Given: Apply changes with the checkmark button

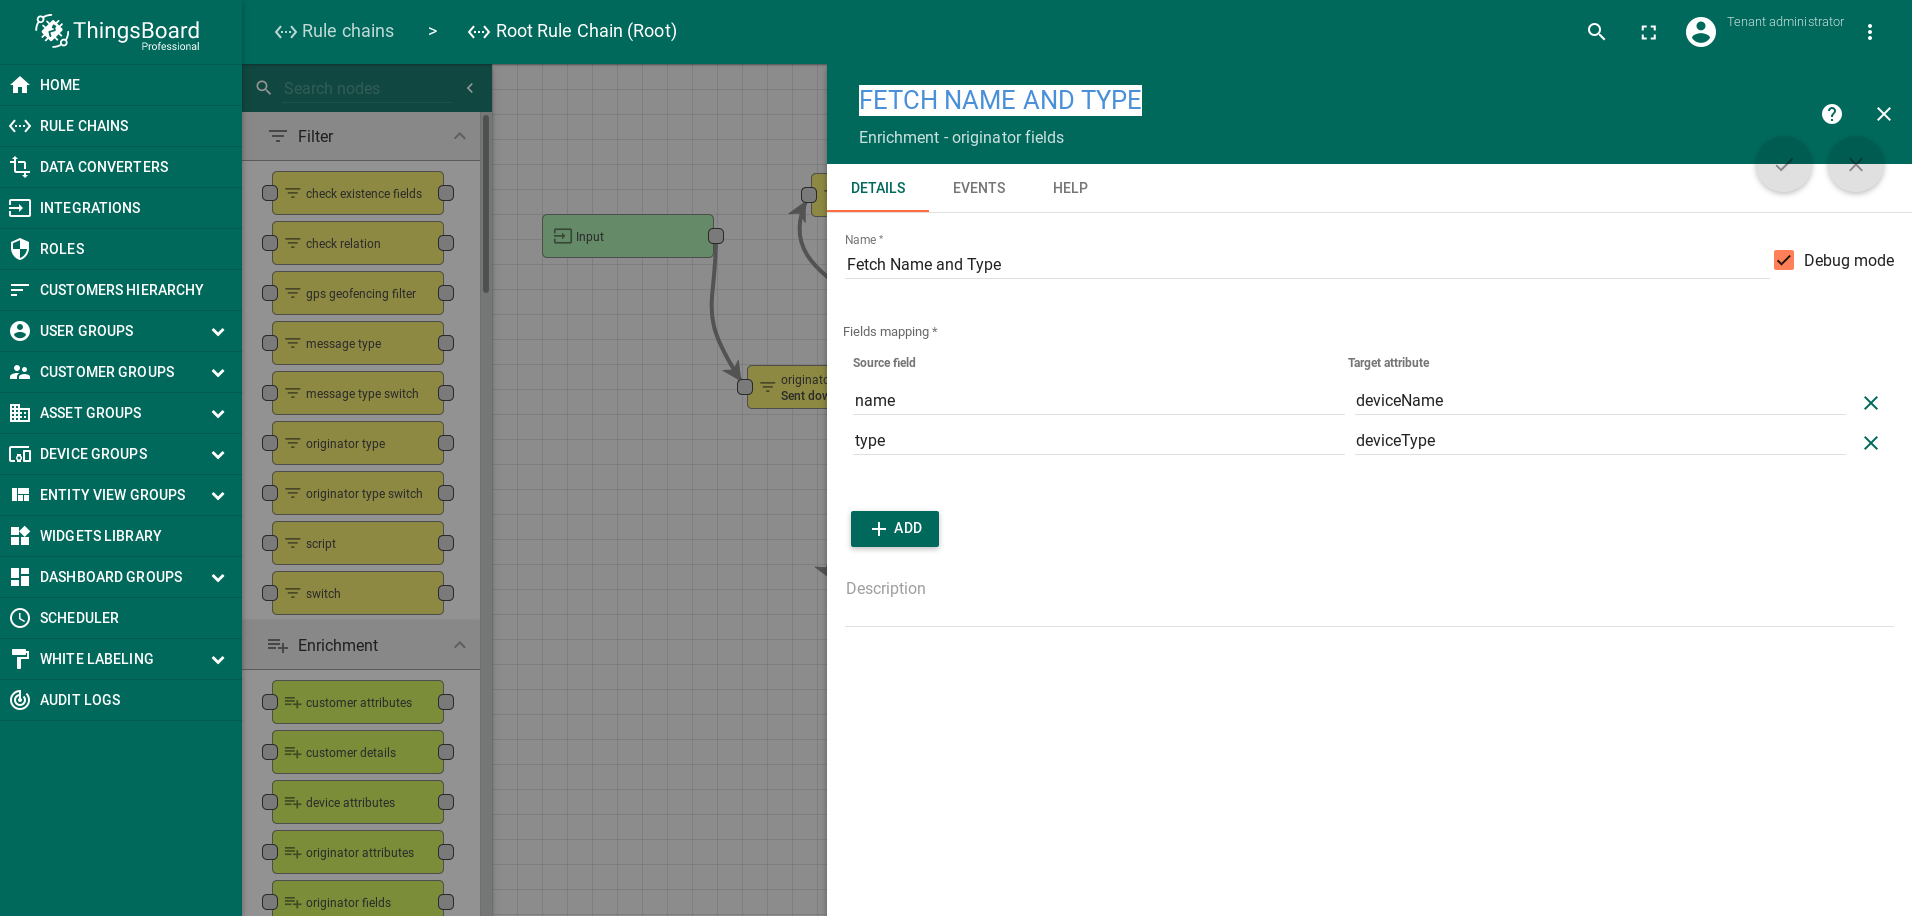Looking at the screenshot, I should click(x=1784, y=165).
